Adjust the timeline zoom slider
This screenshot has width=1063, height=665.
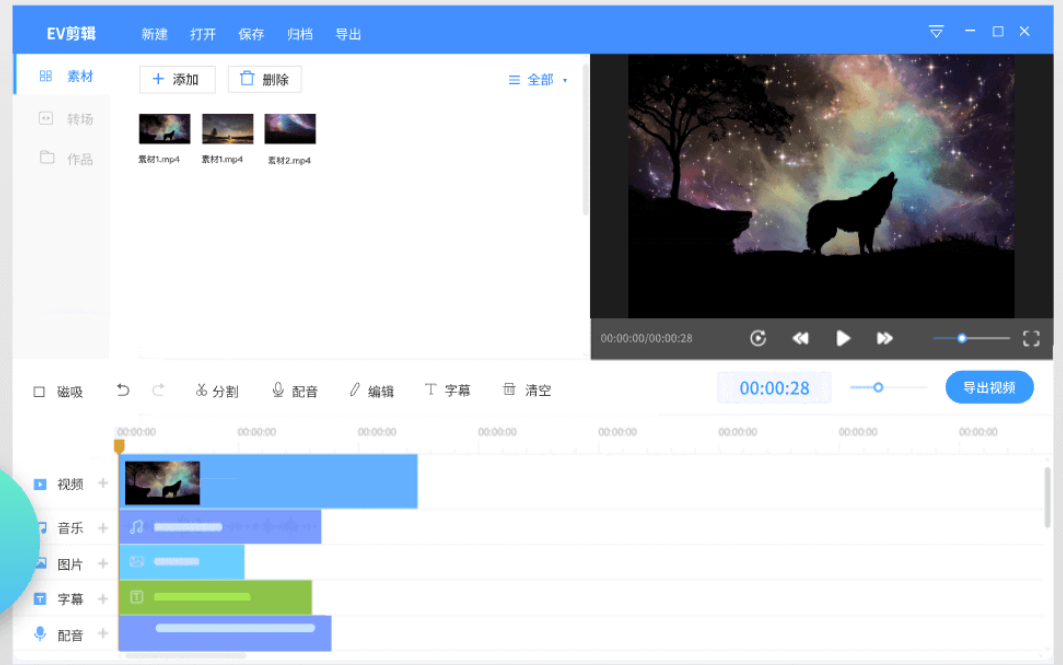887,388
